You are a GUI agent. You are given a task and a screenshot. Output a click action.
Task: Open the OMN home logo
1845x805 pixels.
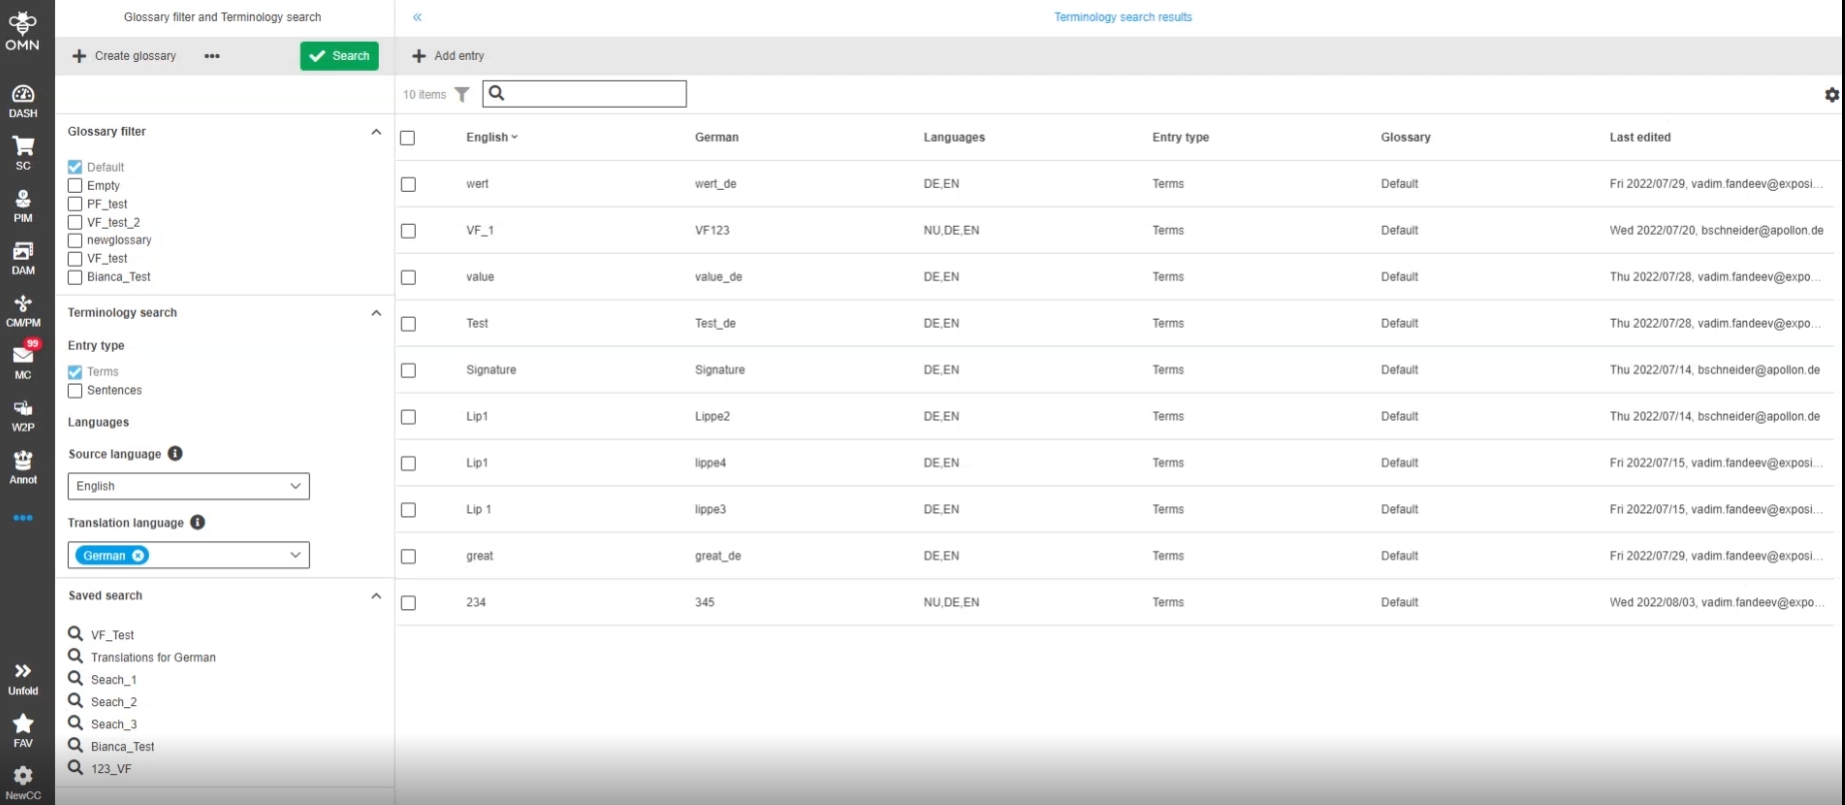point(22,31)
